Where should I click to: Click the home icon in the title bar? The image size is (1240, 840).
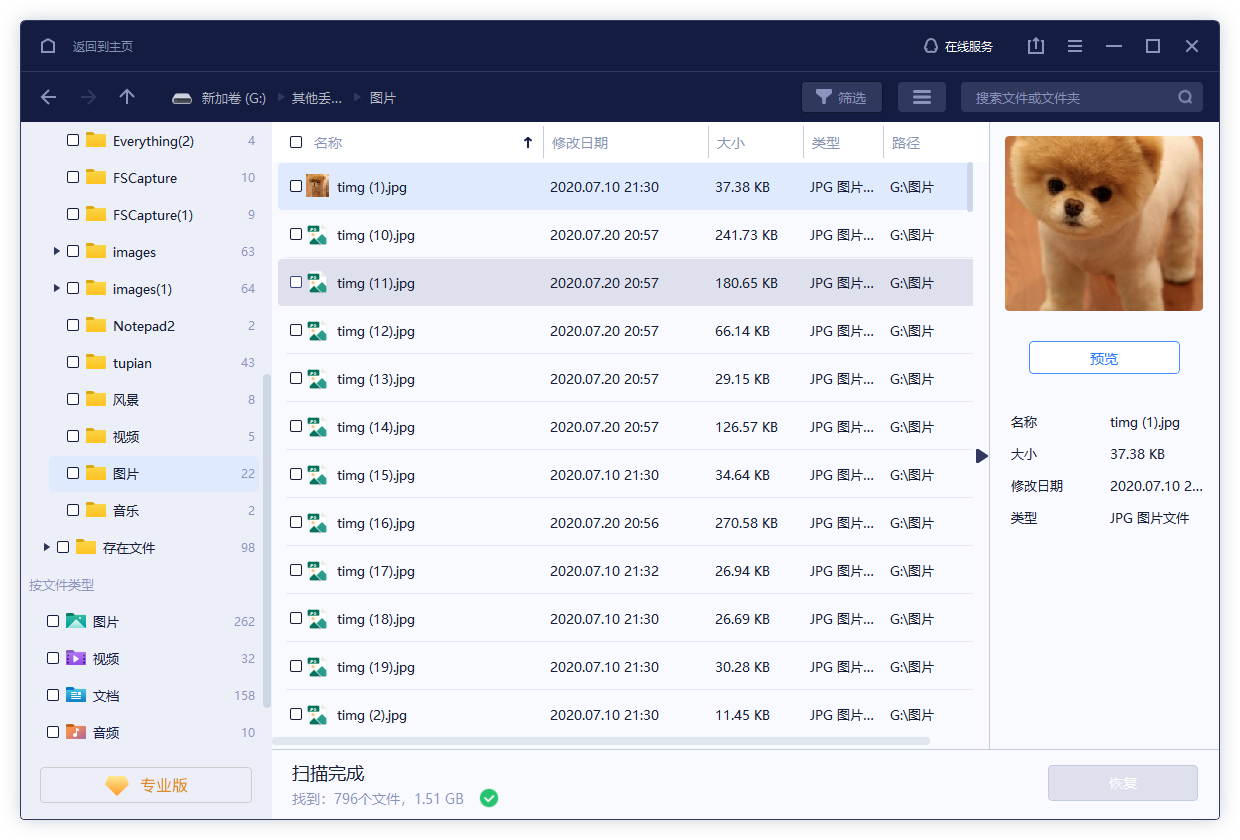(48, 46)
